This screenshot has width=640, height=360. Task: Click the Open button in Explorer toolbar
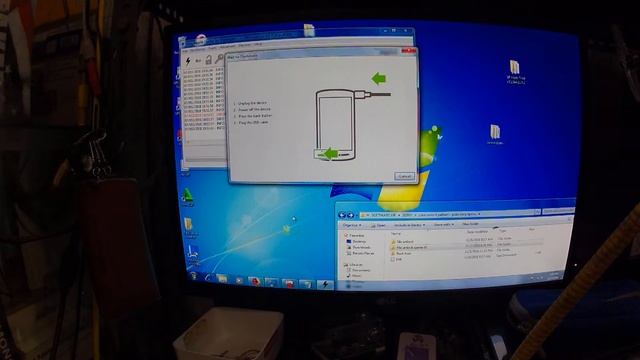(x=379, y=225)
